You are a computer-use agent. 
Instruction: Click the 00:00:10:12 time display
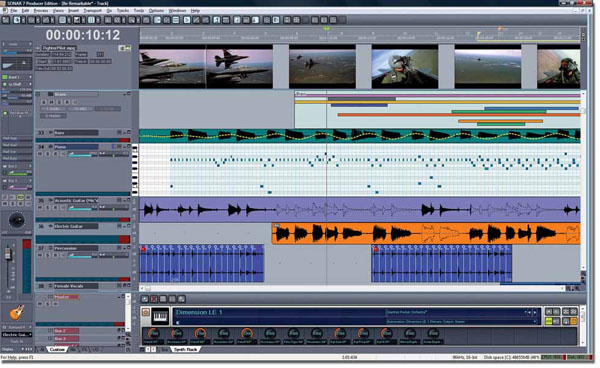(x=83, y=35)
